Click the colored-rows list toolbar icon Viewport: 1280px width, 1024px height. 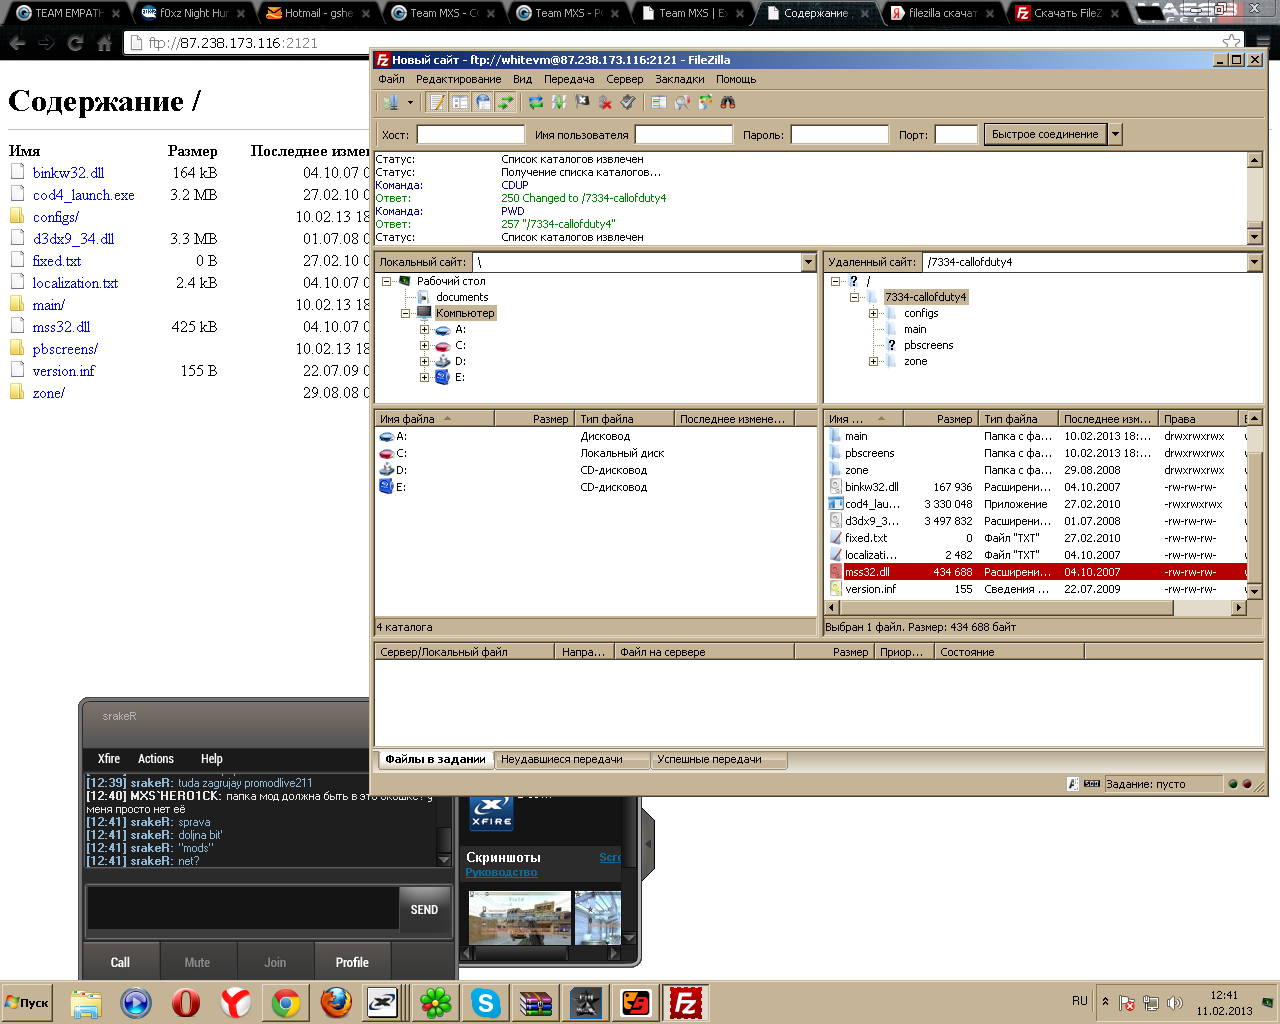(x=659, y=102)
